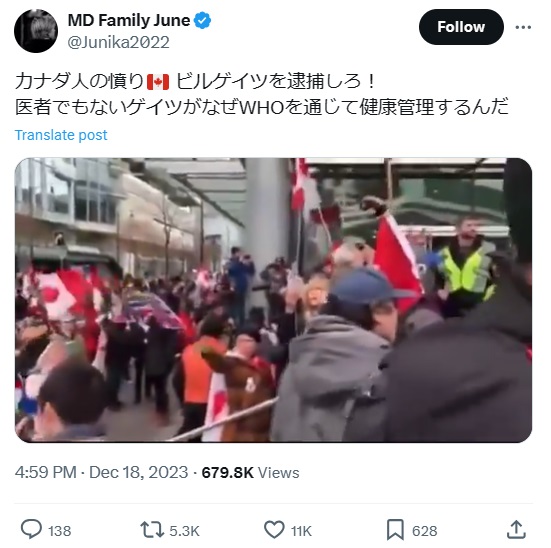Click the Canada flag emoji in the post

point(158,82)
